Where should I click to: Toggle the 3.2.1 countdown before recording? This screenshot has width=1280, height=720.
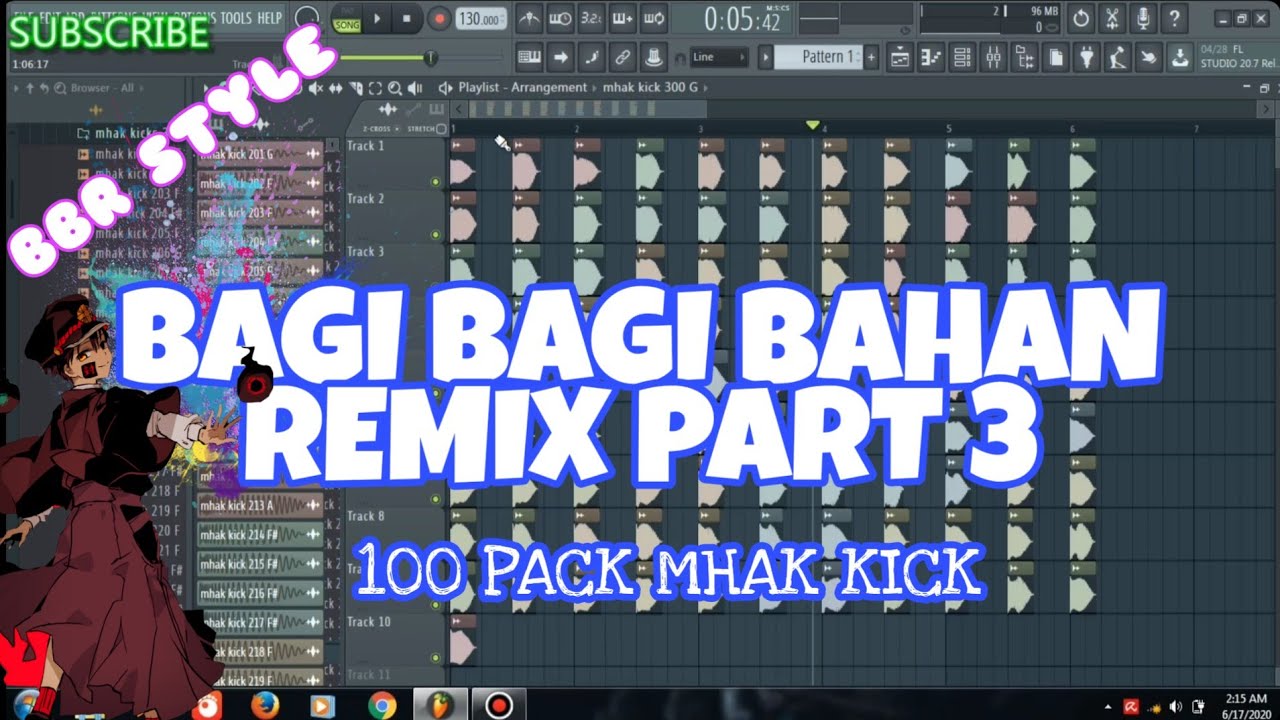592,18
